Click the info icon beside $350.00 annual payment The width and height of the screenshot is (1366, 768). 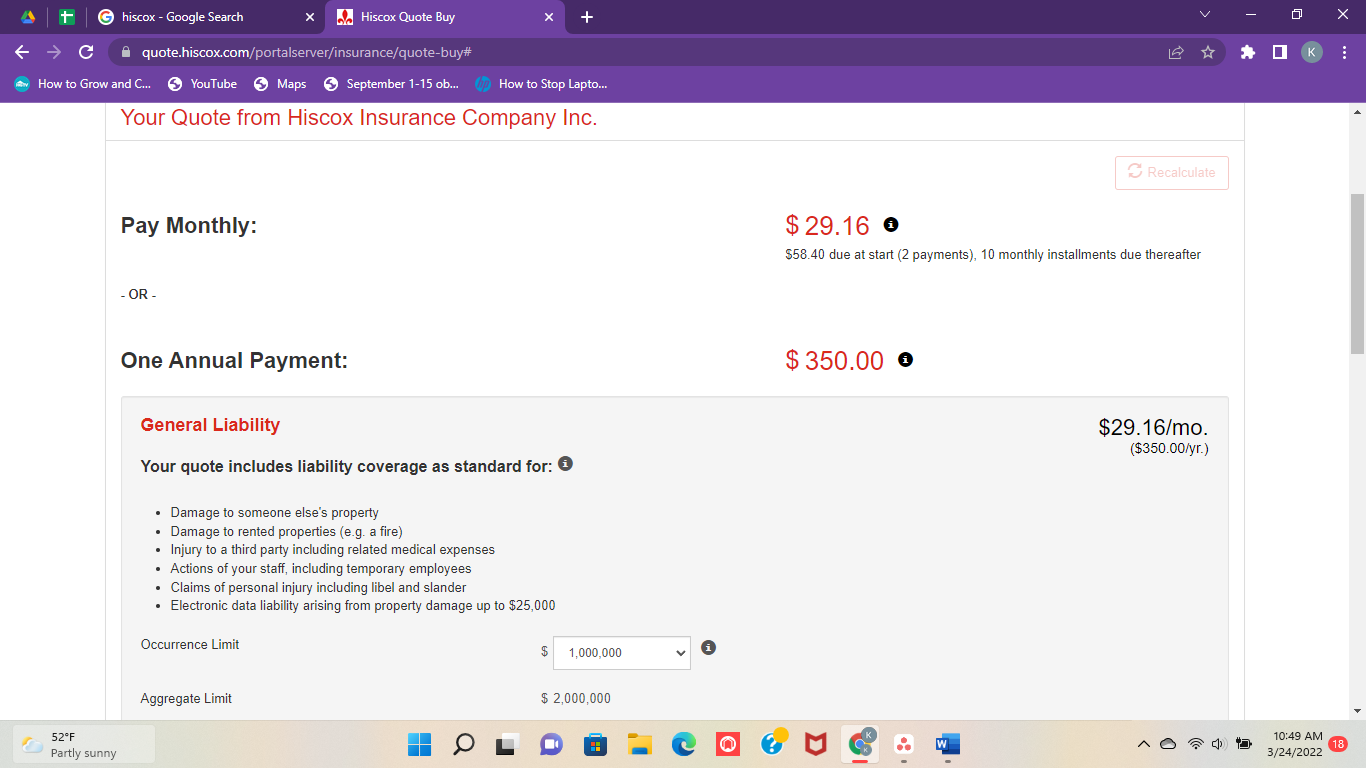pyautogui.click(x=905, y=359)
